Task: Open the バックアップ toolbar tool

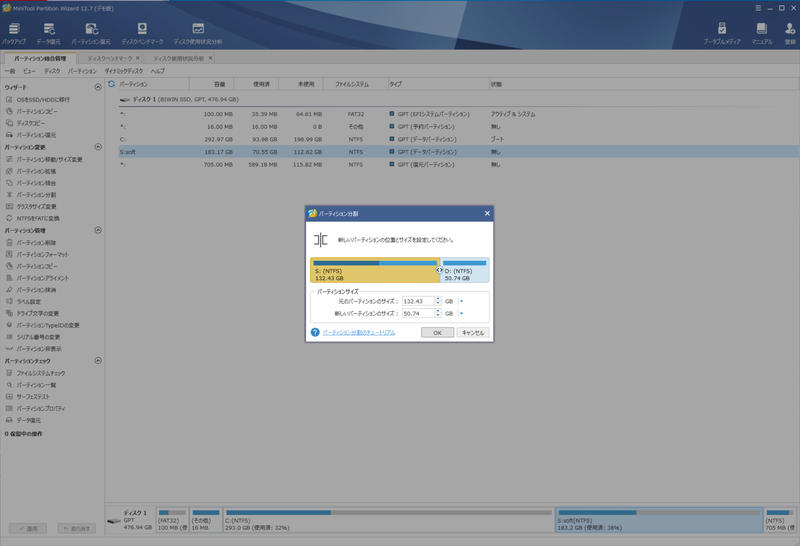Action: click(x=14, y=34)
